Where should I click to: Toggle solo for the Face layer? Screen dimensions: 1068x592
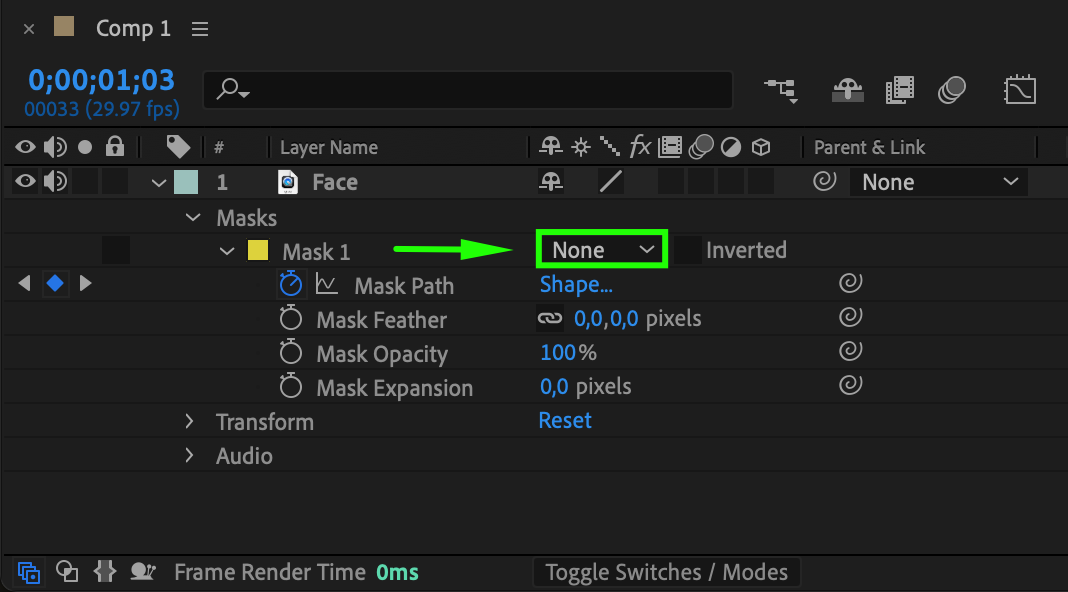tap(85, 182)
